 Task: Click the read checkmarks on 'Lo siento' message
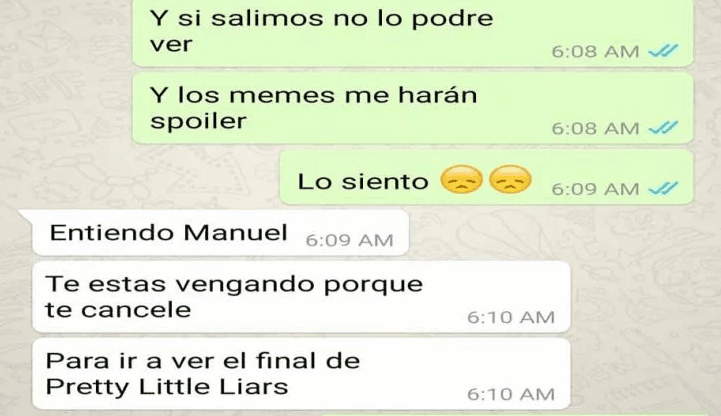point(663,188)
